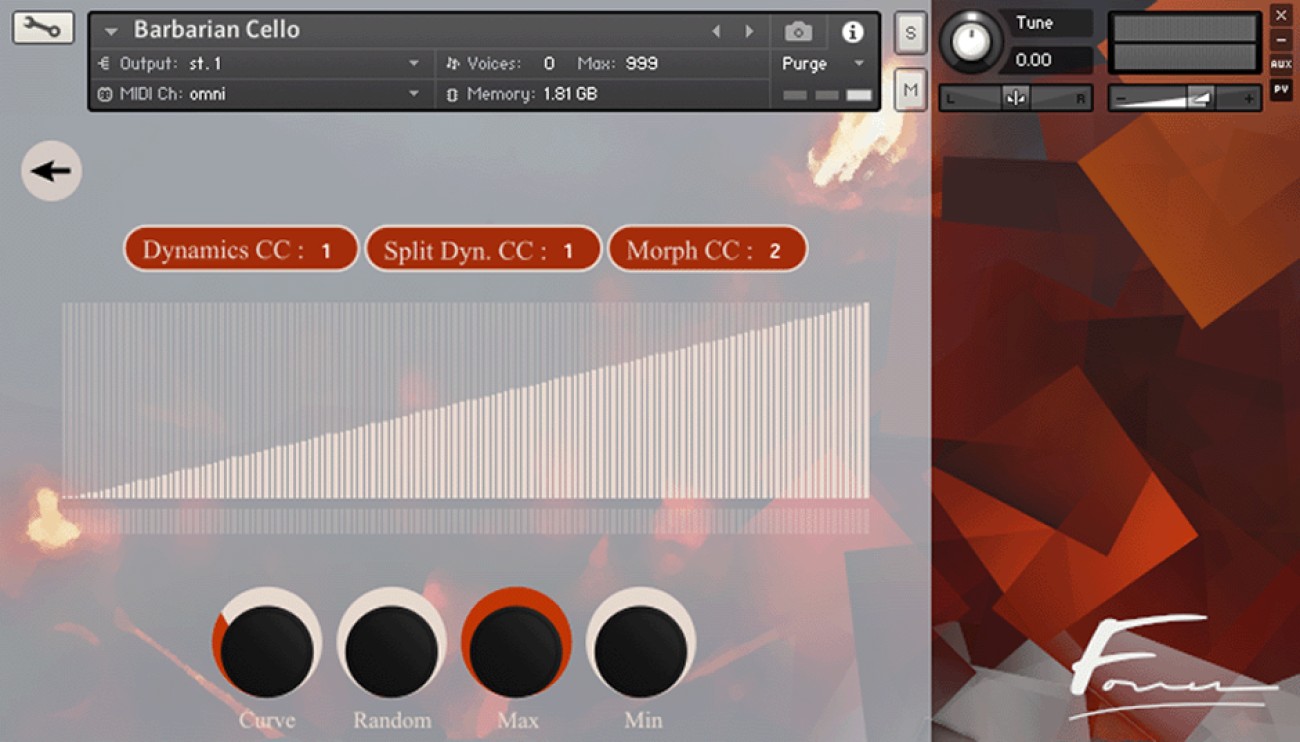Click the pan center icon
Image resolution: width=1300 pixels, height=742 pixels.
click(1015, 99)
